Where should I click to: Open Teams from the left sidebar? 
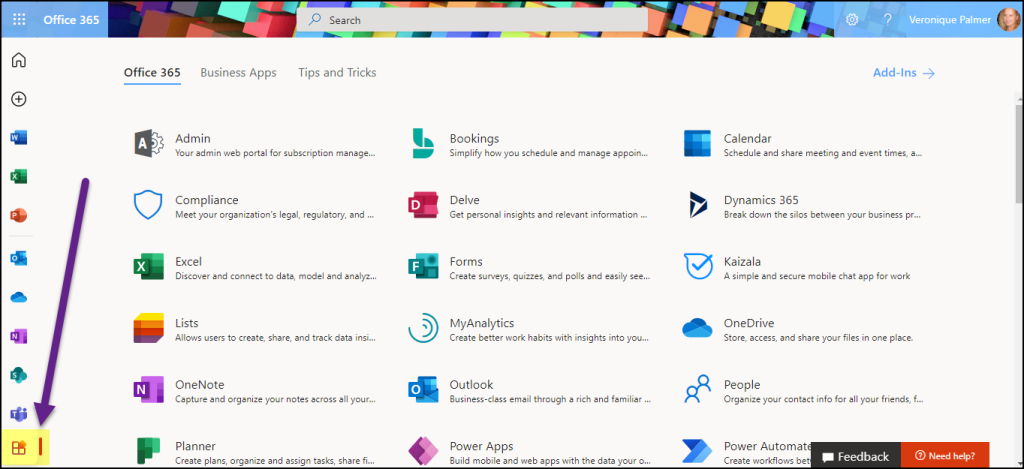[x=18, y=414]
